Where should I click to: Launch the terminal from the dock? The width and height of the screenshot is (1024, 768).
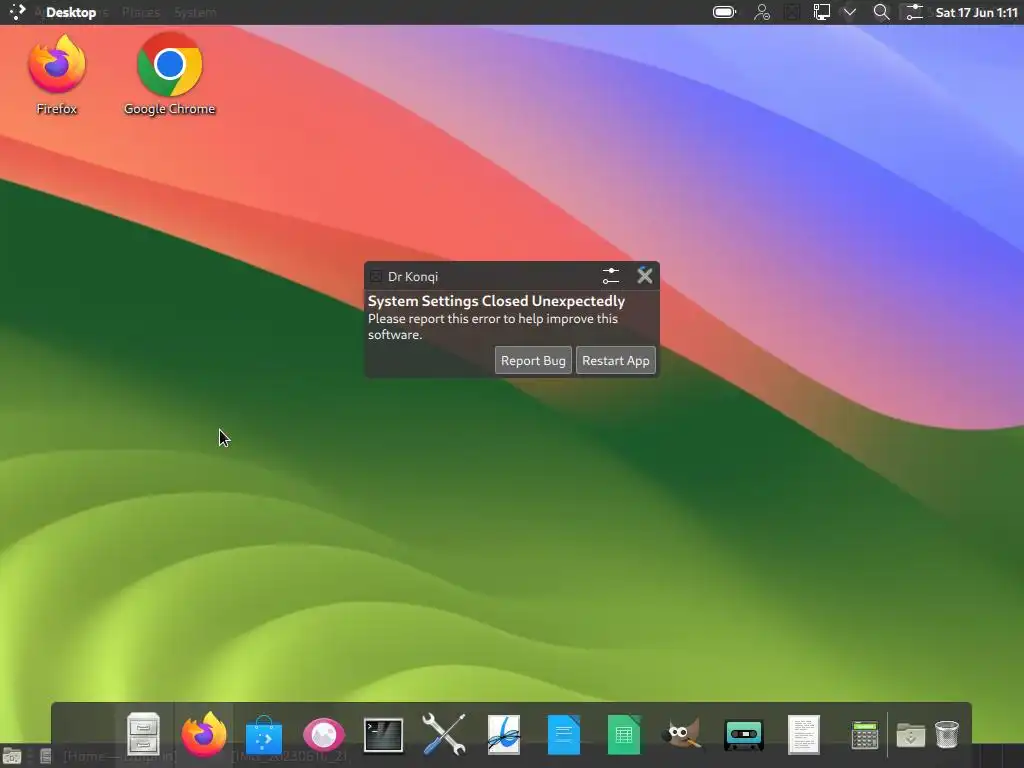pos(383,735)
